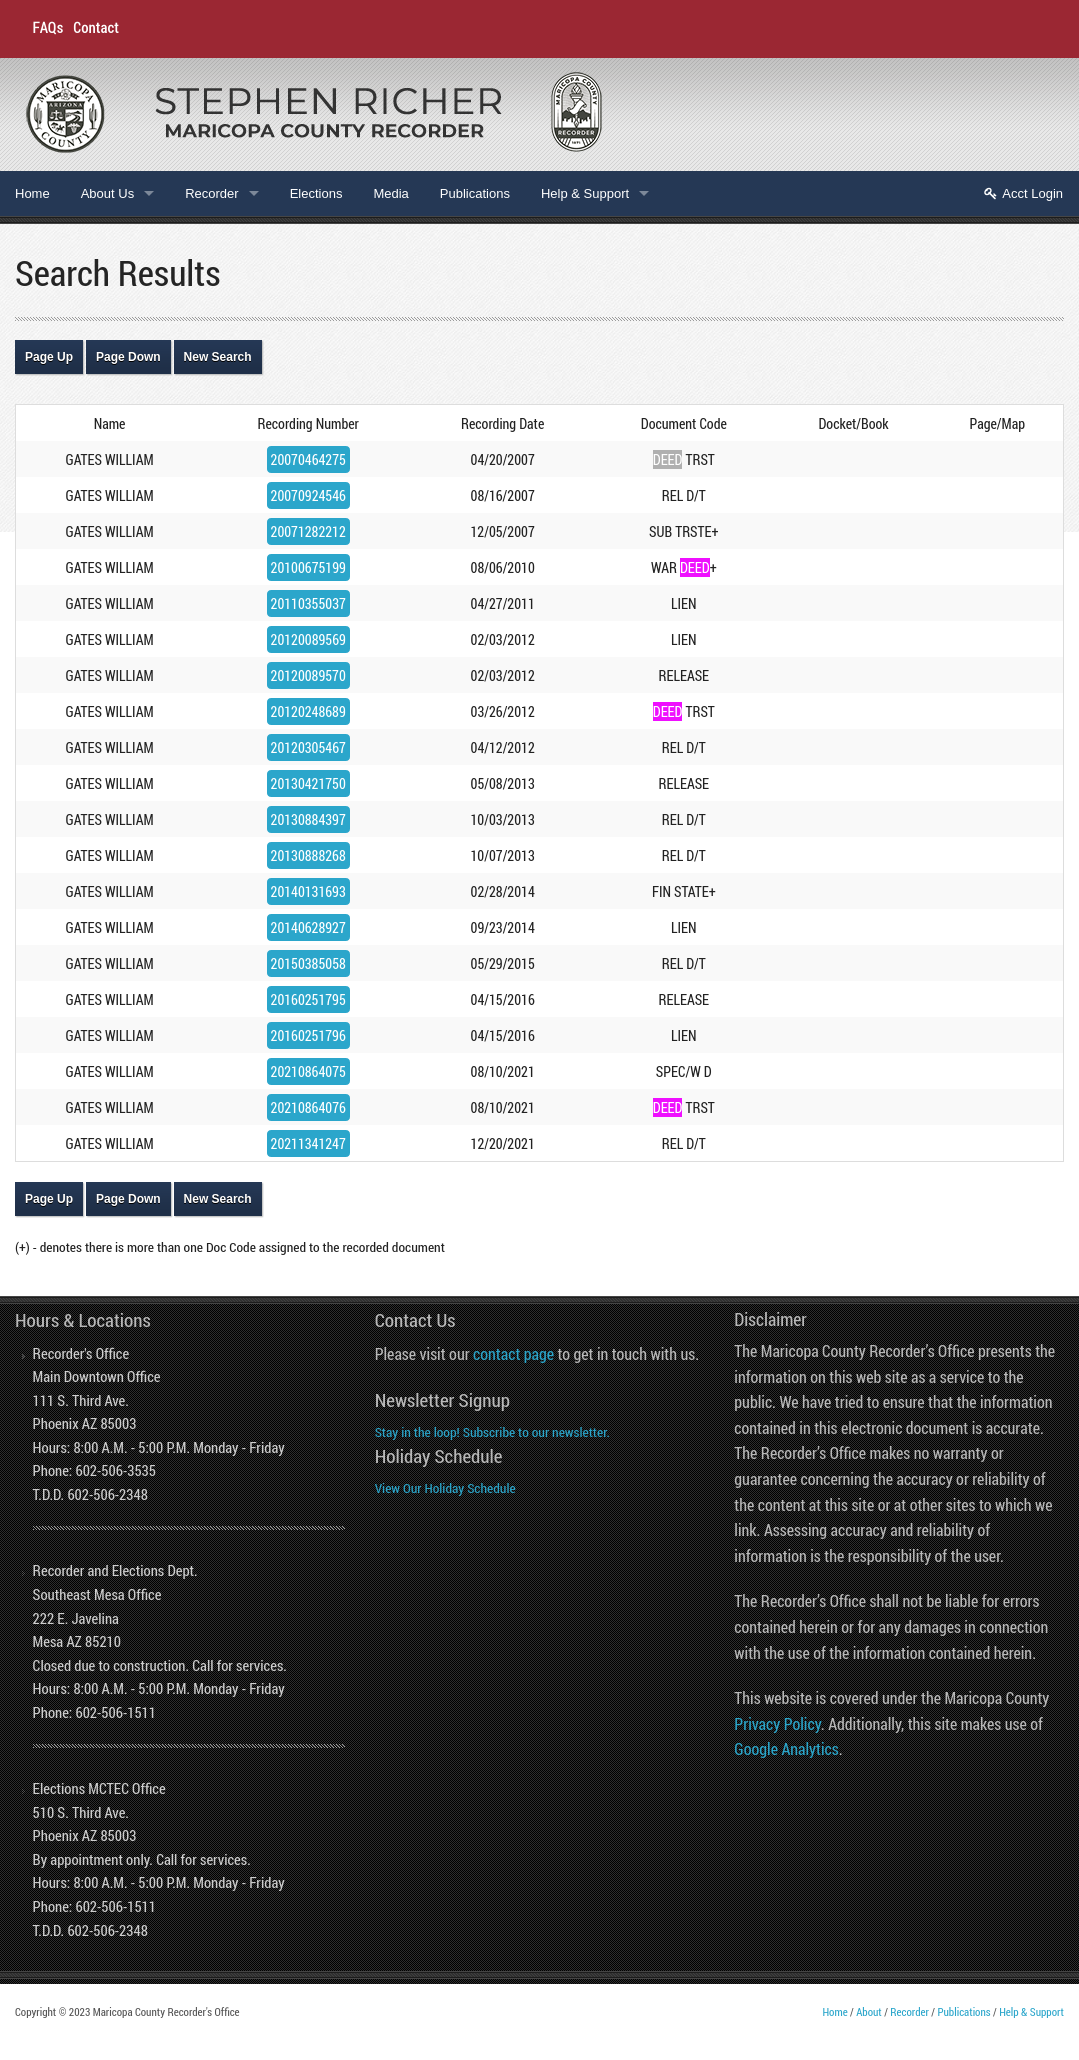Open recording number 20120248689
Image resolution: width=1079 pixels, height=2060 pixels.
(x=308, y=712)
